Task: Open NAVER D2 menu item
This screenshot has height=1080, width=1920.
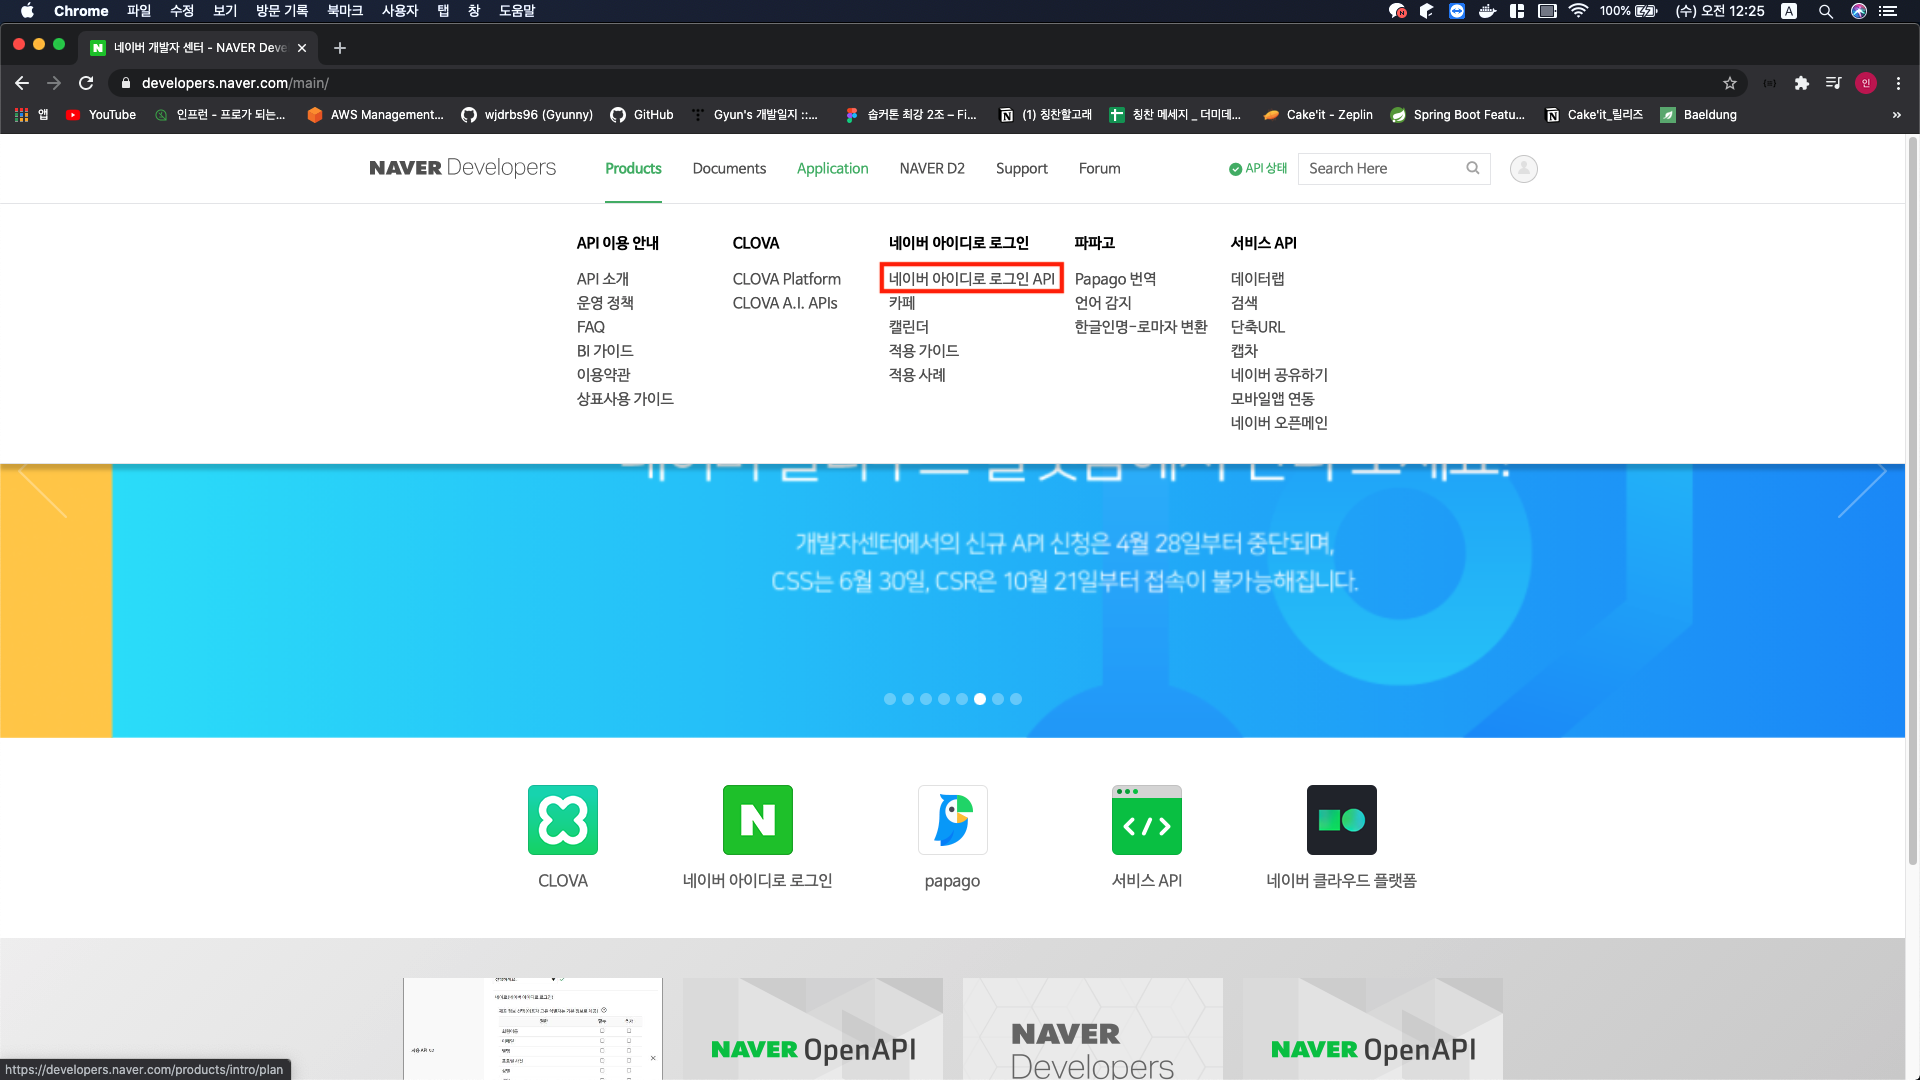Action: (932, 169)
